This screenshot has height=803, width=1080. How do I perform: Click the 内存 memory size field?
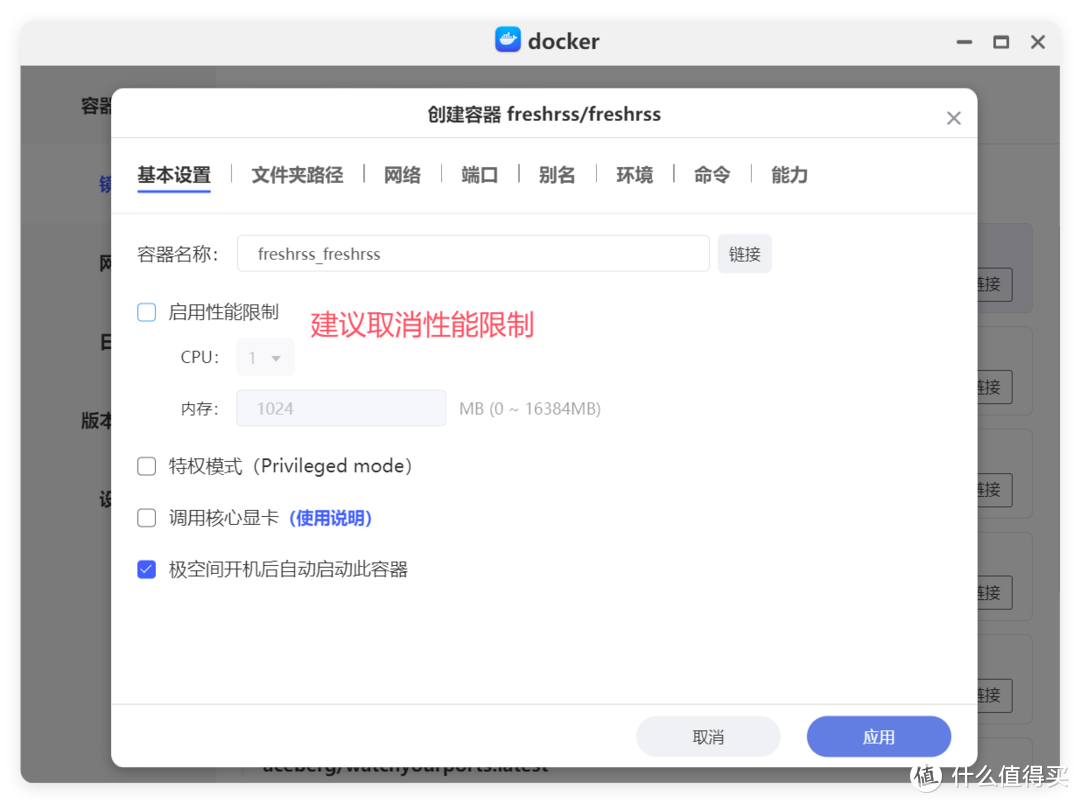[340, 408]
